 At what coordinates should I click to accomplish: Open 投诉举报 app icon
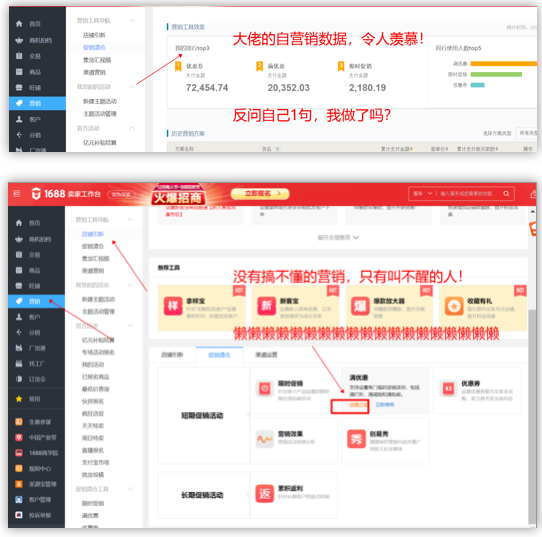pyautogui.click(x=19, y=515)
